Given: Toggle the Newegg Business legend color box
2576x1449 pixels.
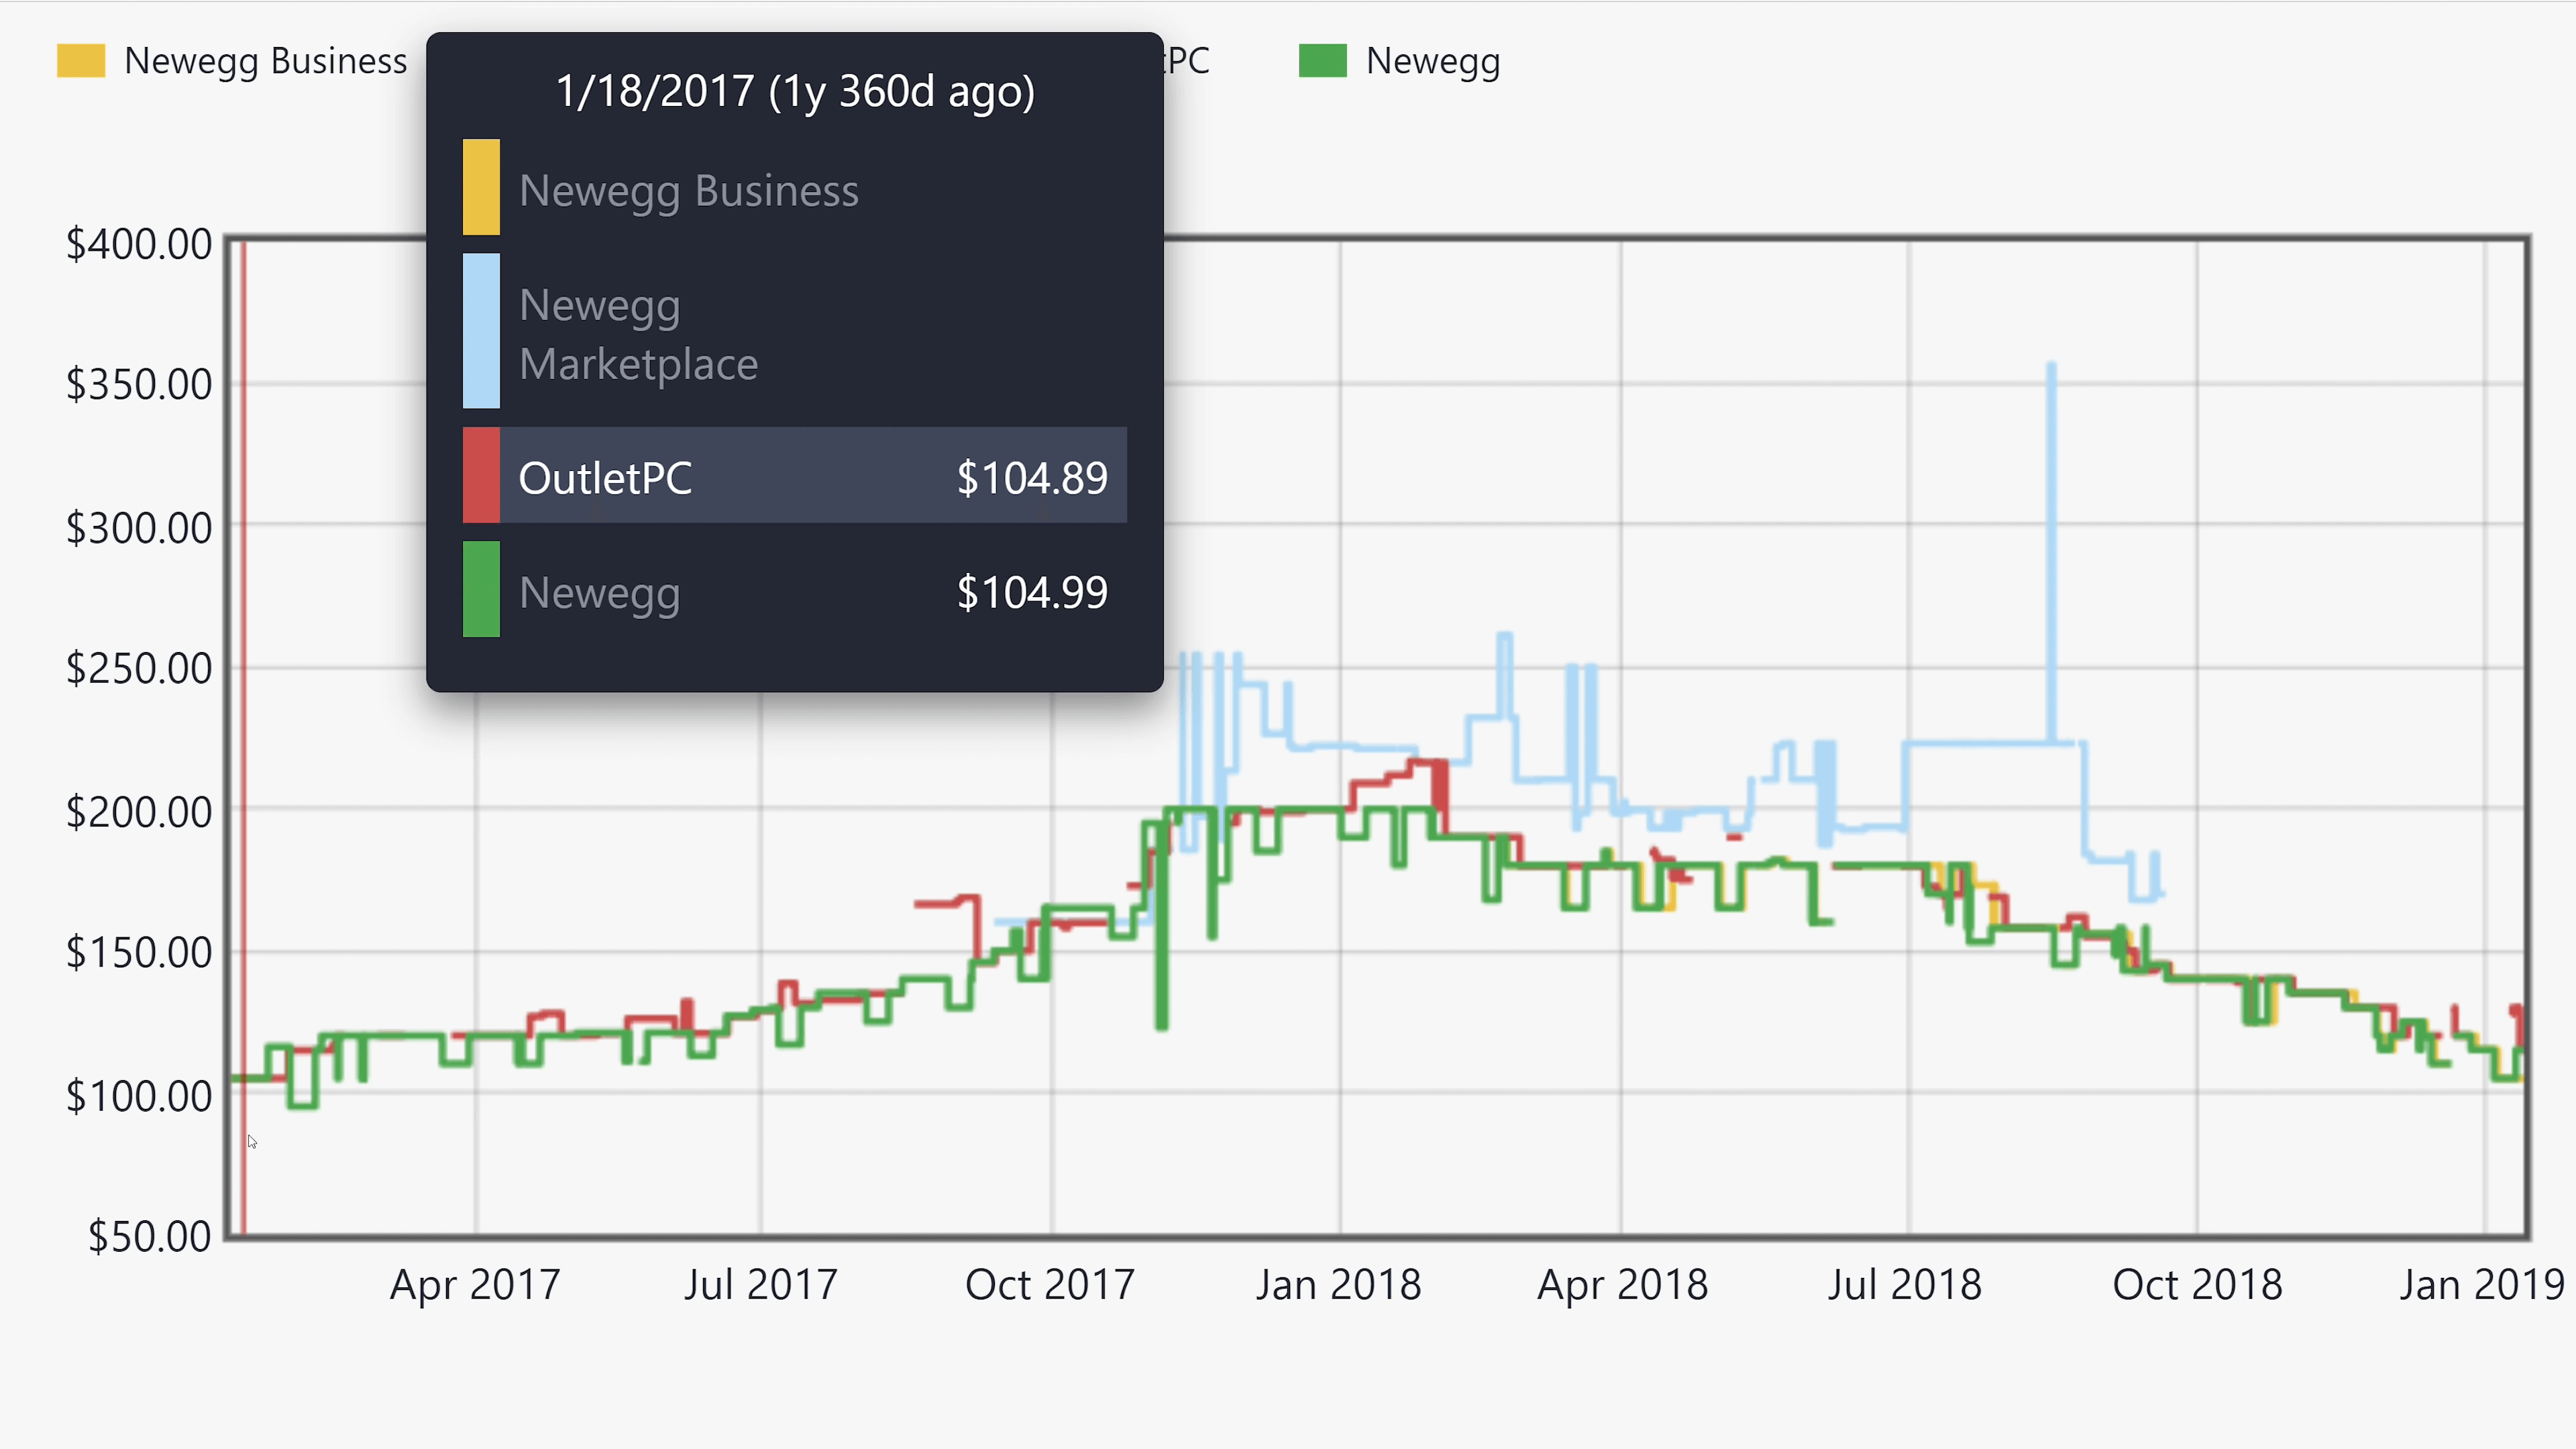Looking at the screenshot, I should tap(81, 61).
